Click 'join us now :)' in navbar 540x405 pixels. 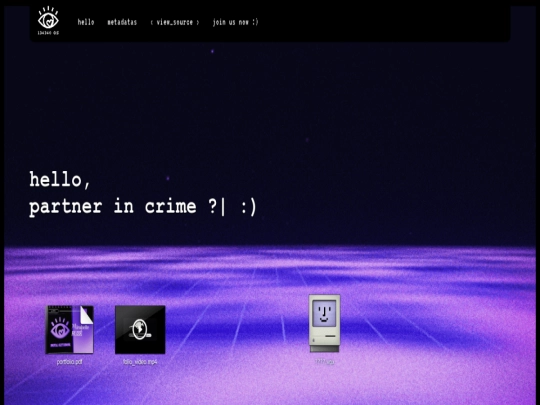click(x=235, y=22)
